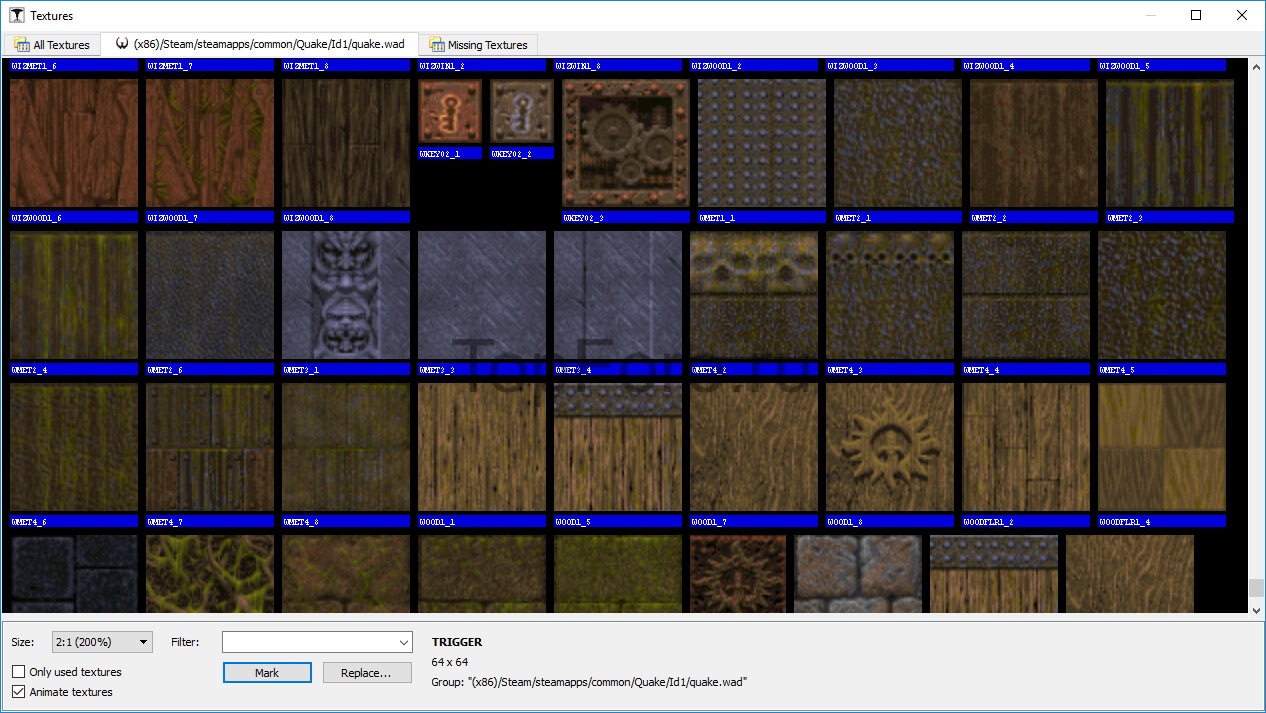Viewport: 1266px width, 713px height.
Task: Switch to the All Textures tab
Action: click(52, 45)
